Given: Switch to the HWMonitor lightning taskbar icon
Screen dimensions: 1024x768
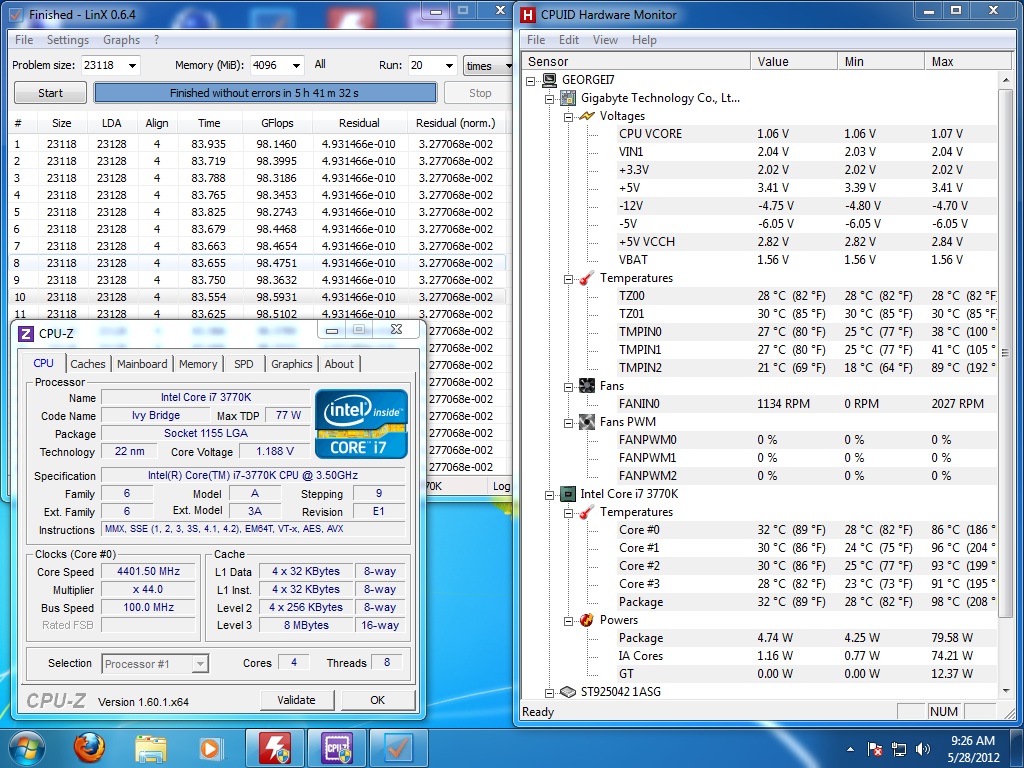Looking at the screenshot, I should coord(276,748).
